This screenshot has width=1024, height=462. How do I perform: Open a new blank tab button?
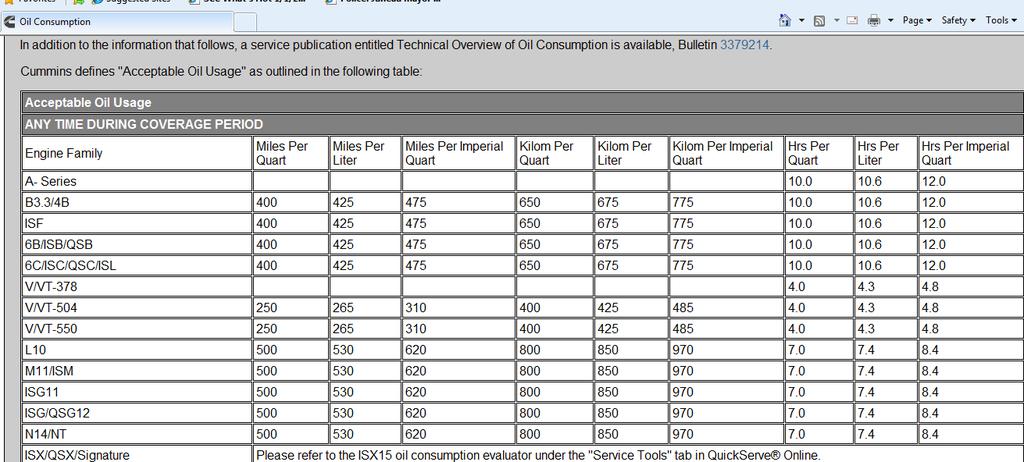(x=245, y=22)
